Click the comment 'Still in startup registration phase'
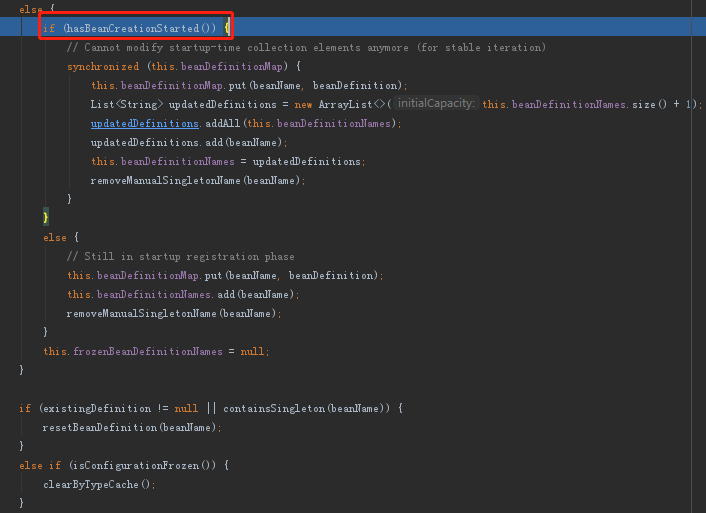 point(181,257)
